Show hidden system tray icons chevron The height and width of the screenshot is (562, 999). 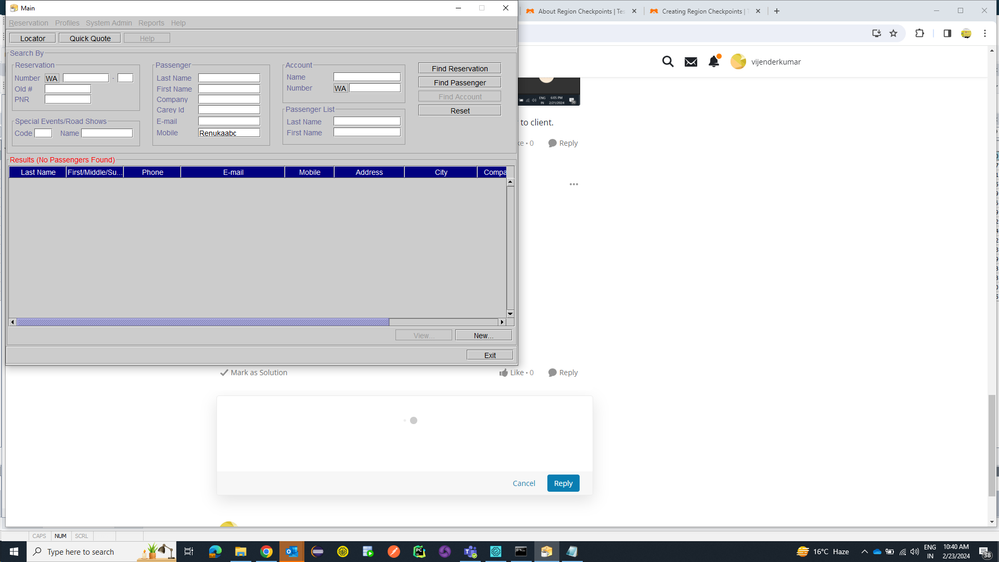click(x=865, y=552)
